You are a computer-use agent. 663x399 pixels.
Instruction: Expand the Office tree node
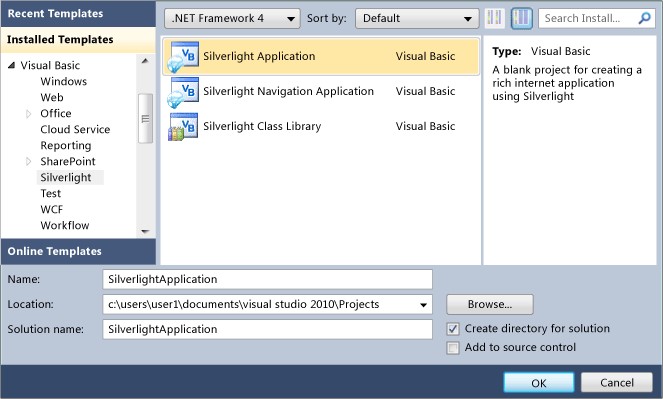point(28,114)
